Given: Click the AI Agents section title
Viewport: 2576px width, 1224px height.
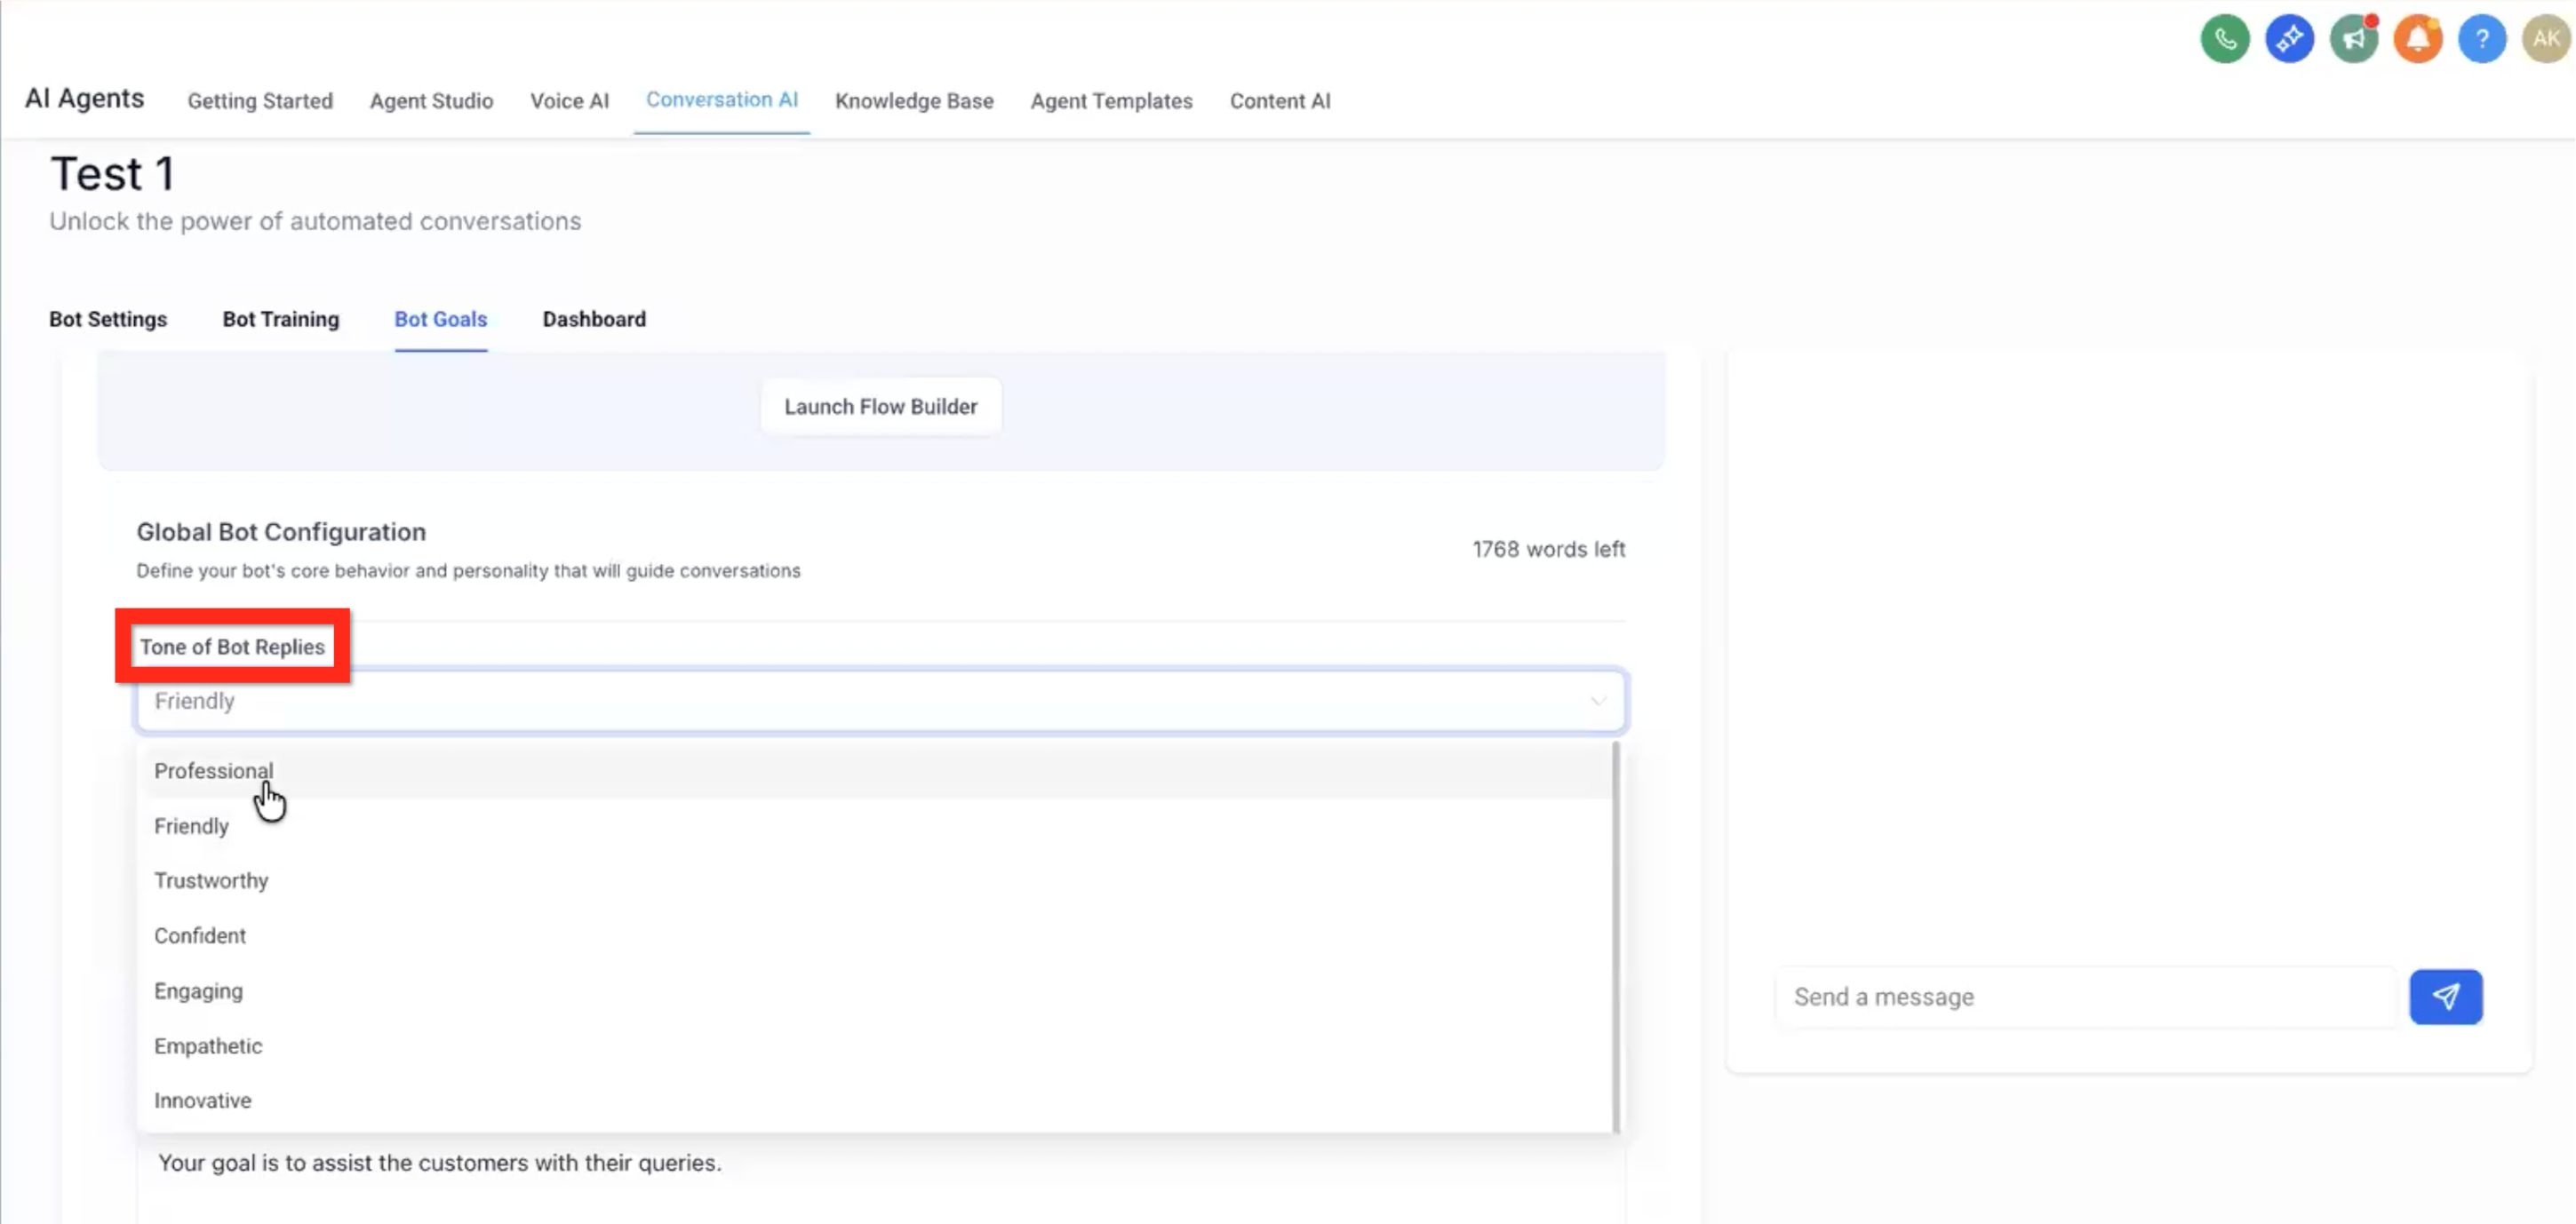Looking at the screenshot, I should (x=84, y=98).
